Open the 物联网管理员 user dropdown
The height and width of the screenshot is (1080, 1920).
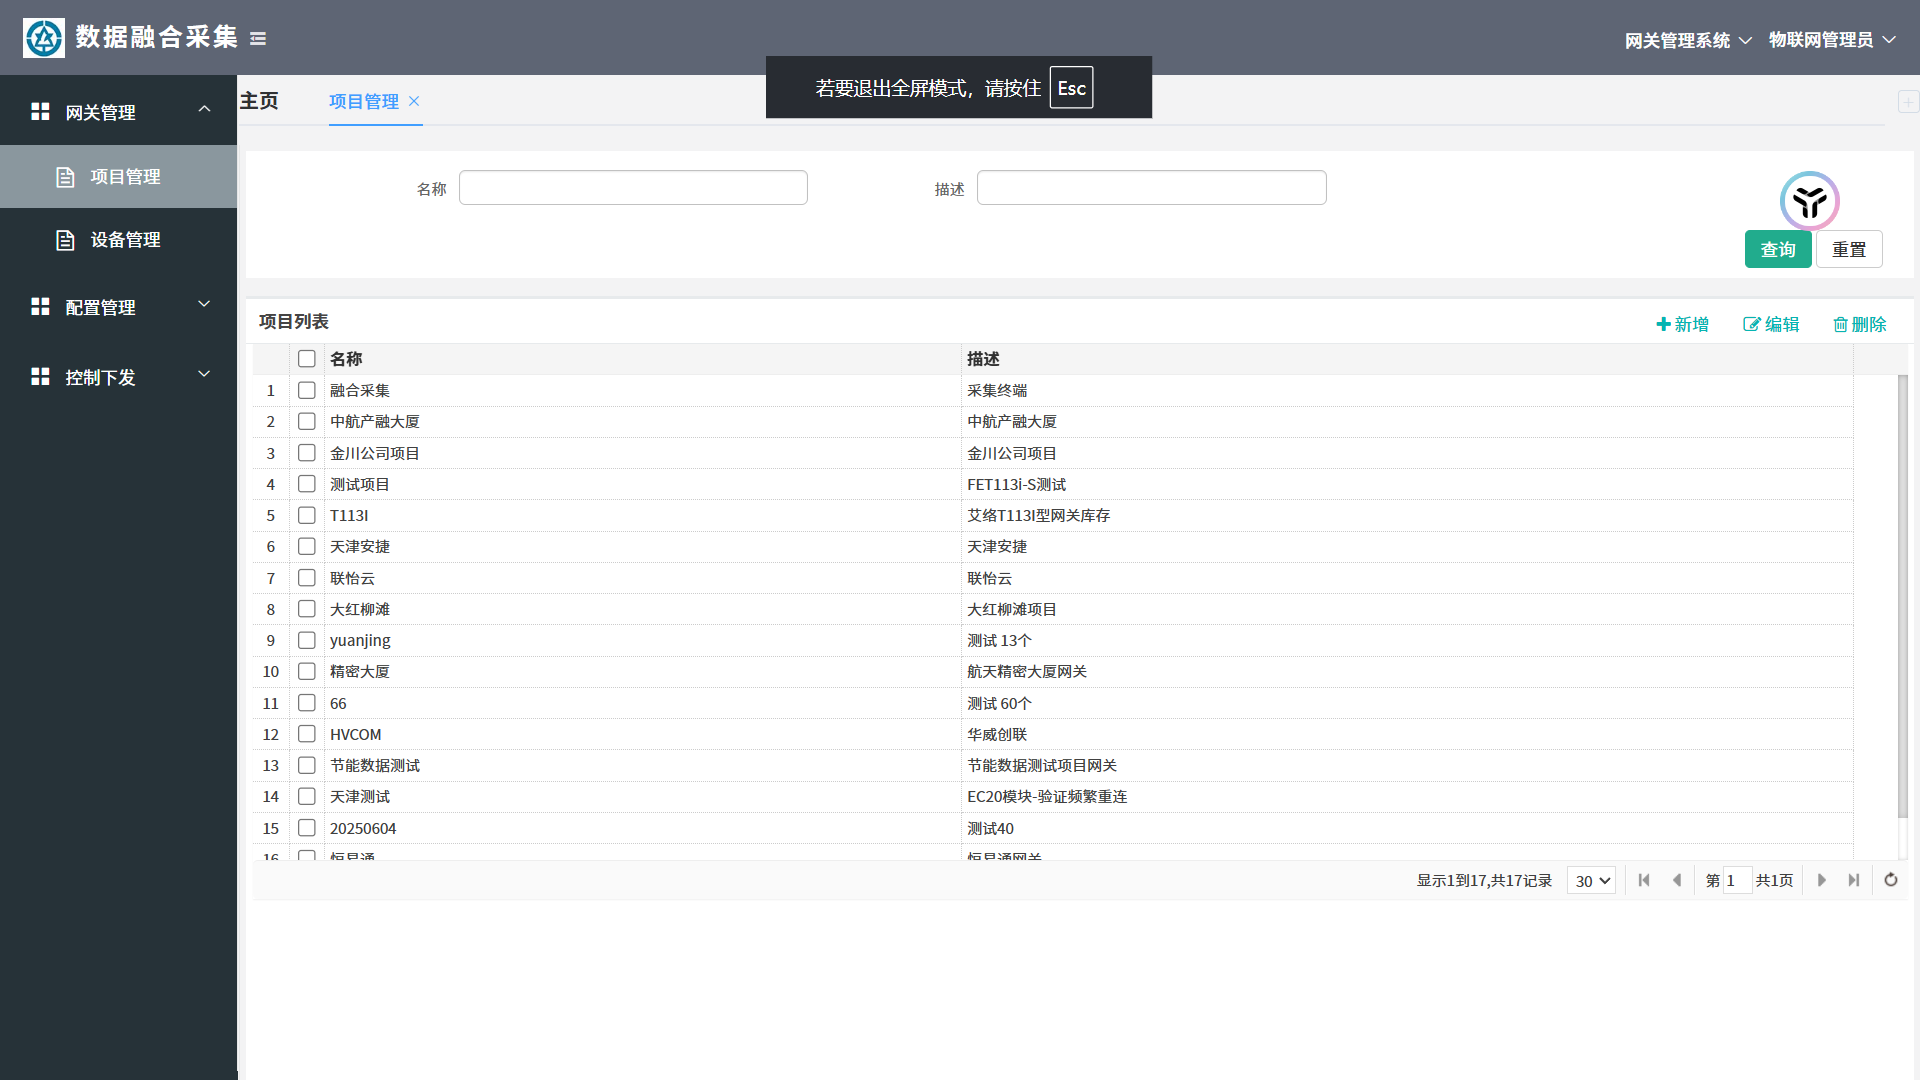tap(1831, 40)
